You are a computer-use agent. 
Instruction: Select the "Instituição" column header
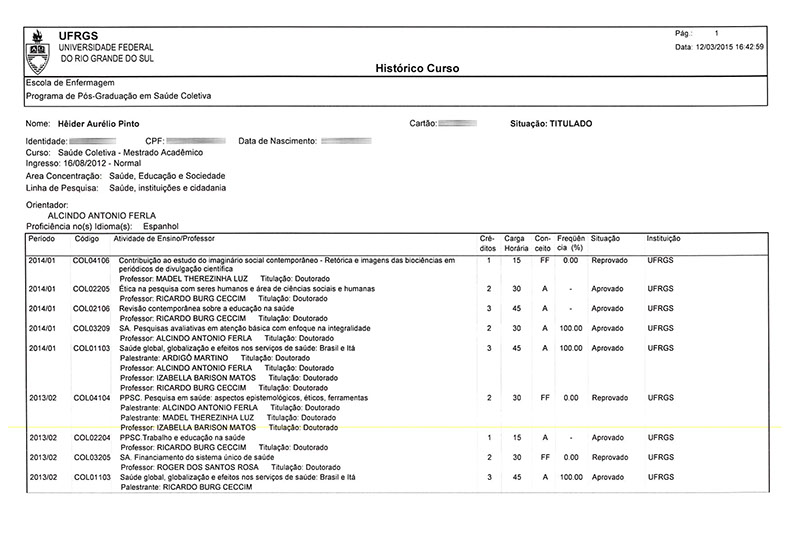coord(664,239)
